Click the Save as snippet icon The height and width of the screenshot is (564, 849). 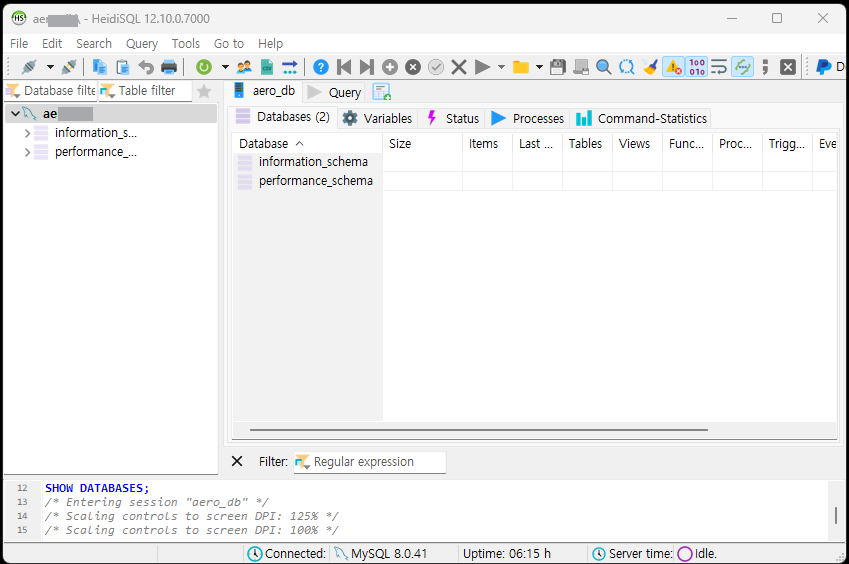[x=581, y=67]
